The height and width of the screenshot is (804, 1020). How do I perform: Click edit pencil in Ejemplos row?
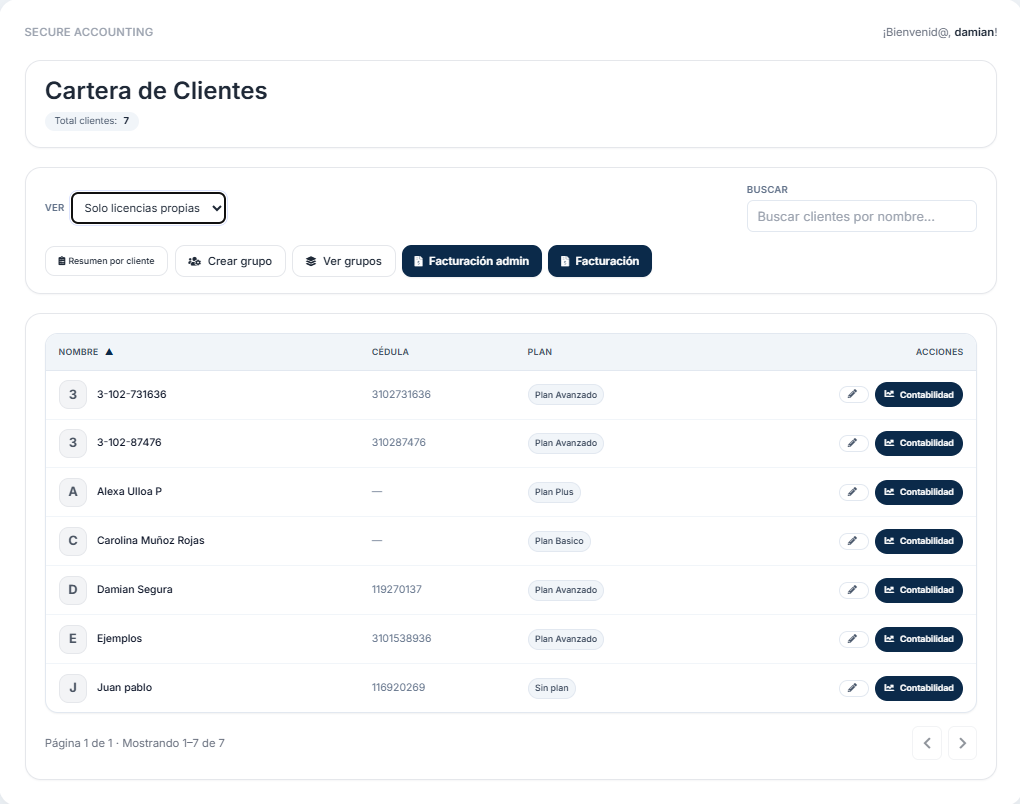(x=853, y=639)
